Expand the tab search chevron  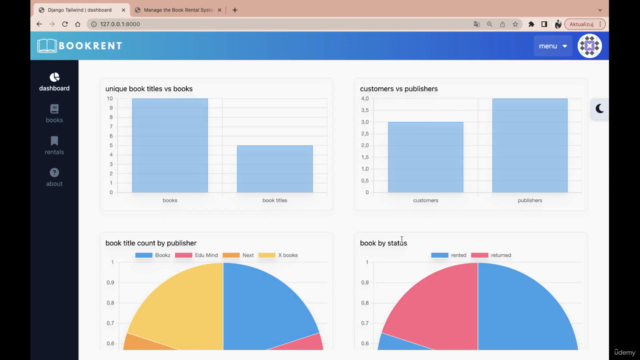pos(600,10)
